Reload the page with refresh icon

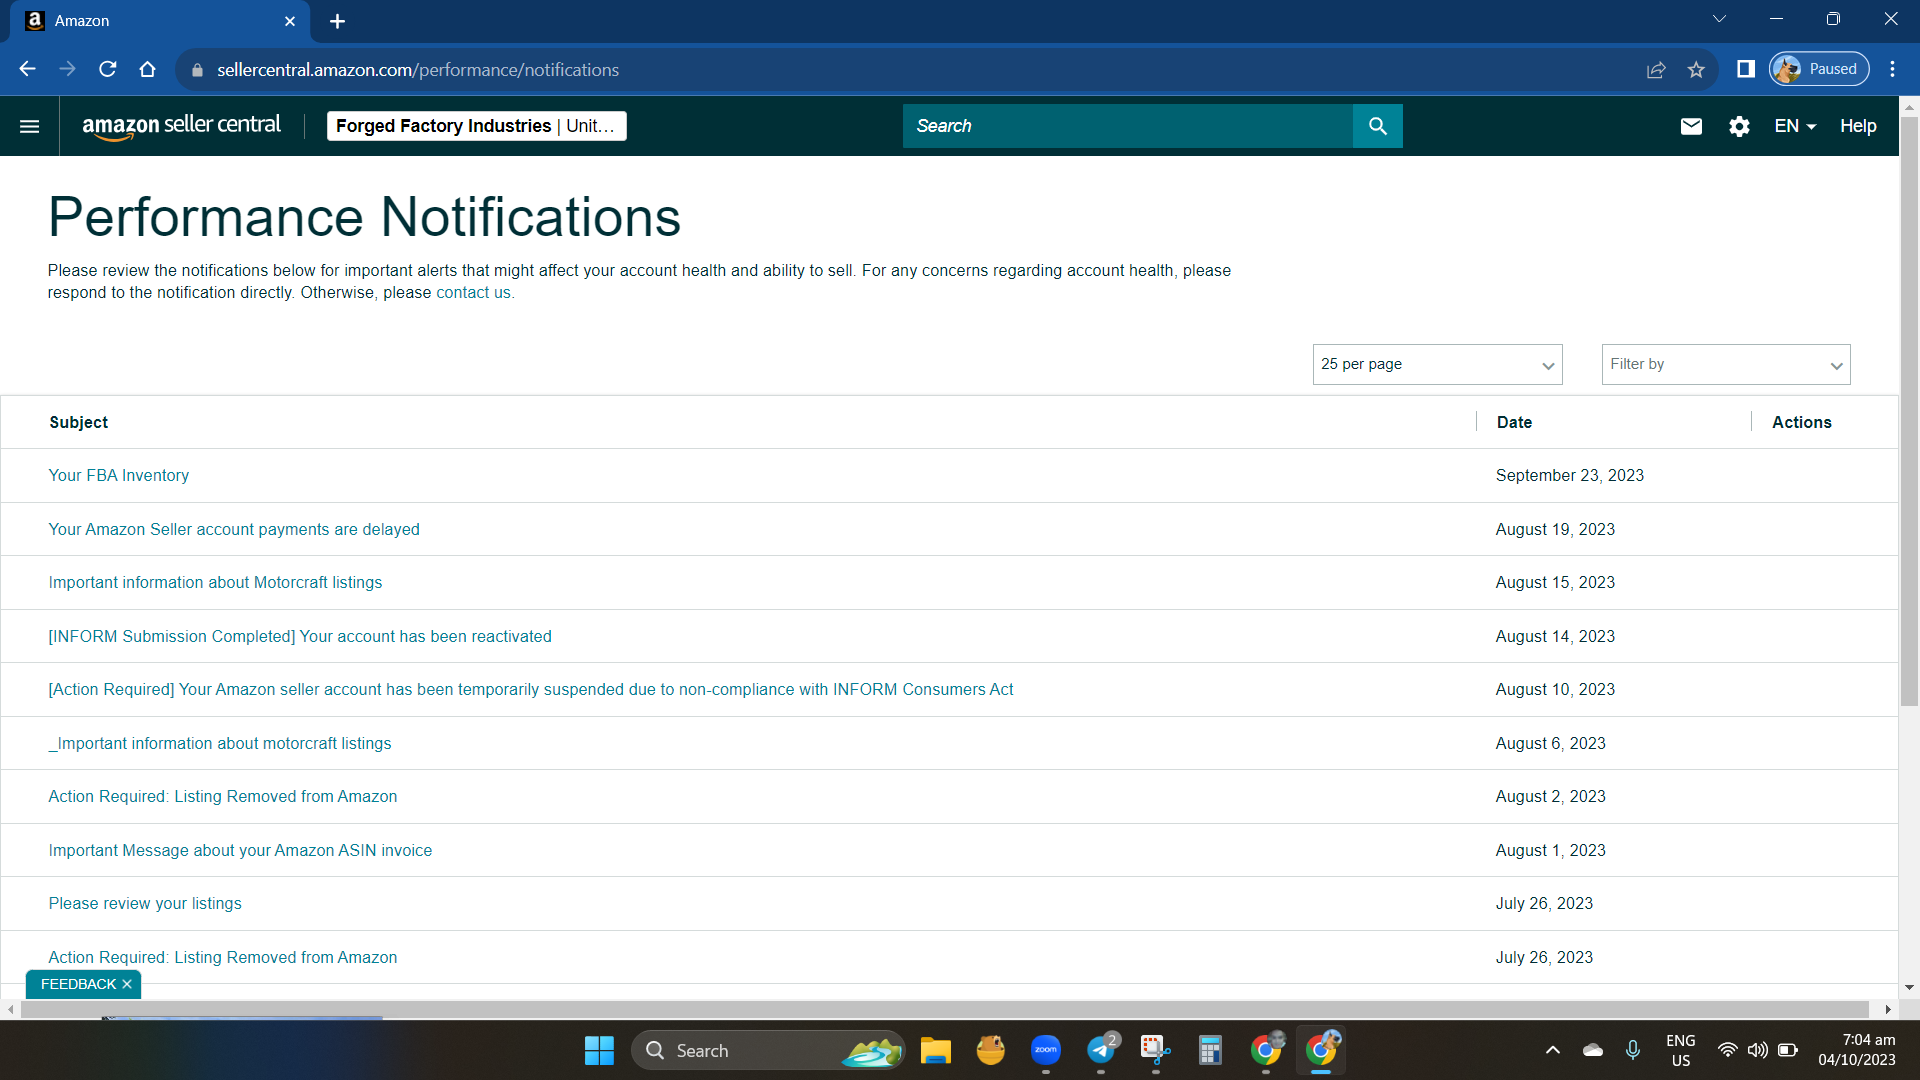108,69
